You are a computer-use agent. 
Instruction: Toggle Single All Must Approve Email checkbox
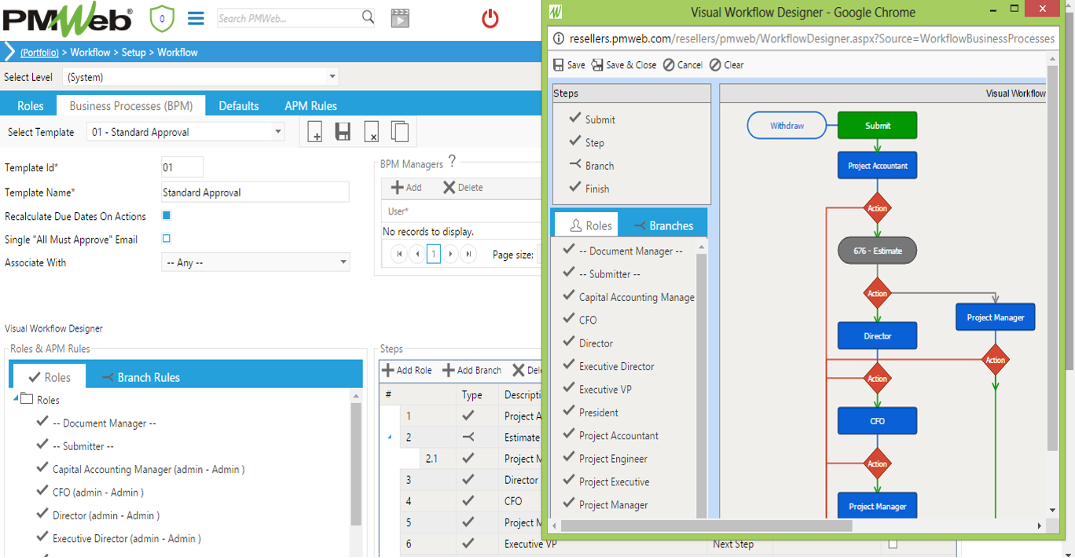click(x=166, y=239)
